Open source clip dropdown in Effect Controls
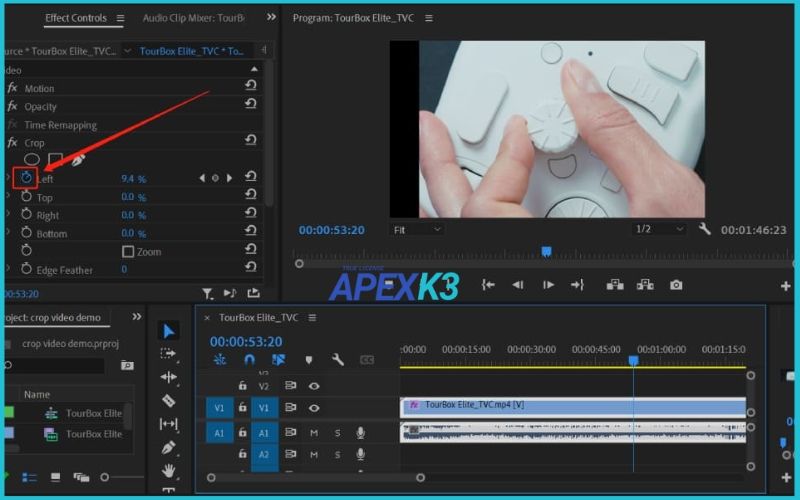 [x=128, y=51]
